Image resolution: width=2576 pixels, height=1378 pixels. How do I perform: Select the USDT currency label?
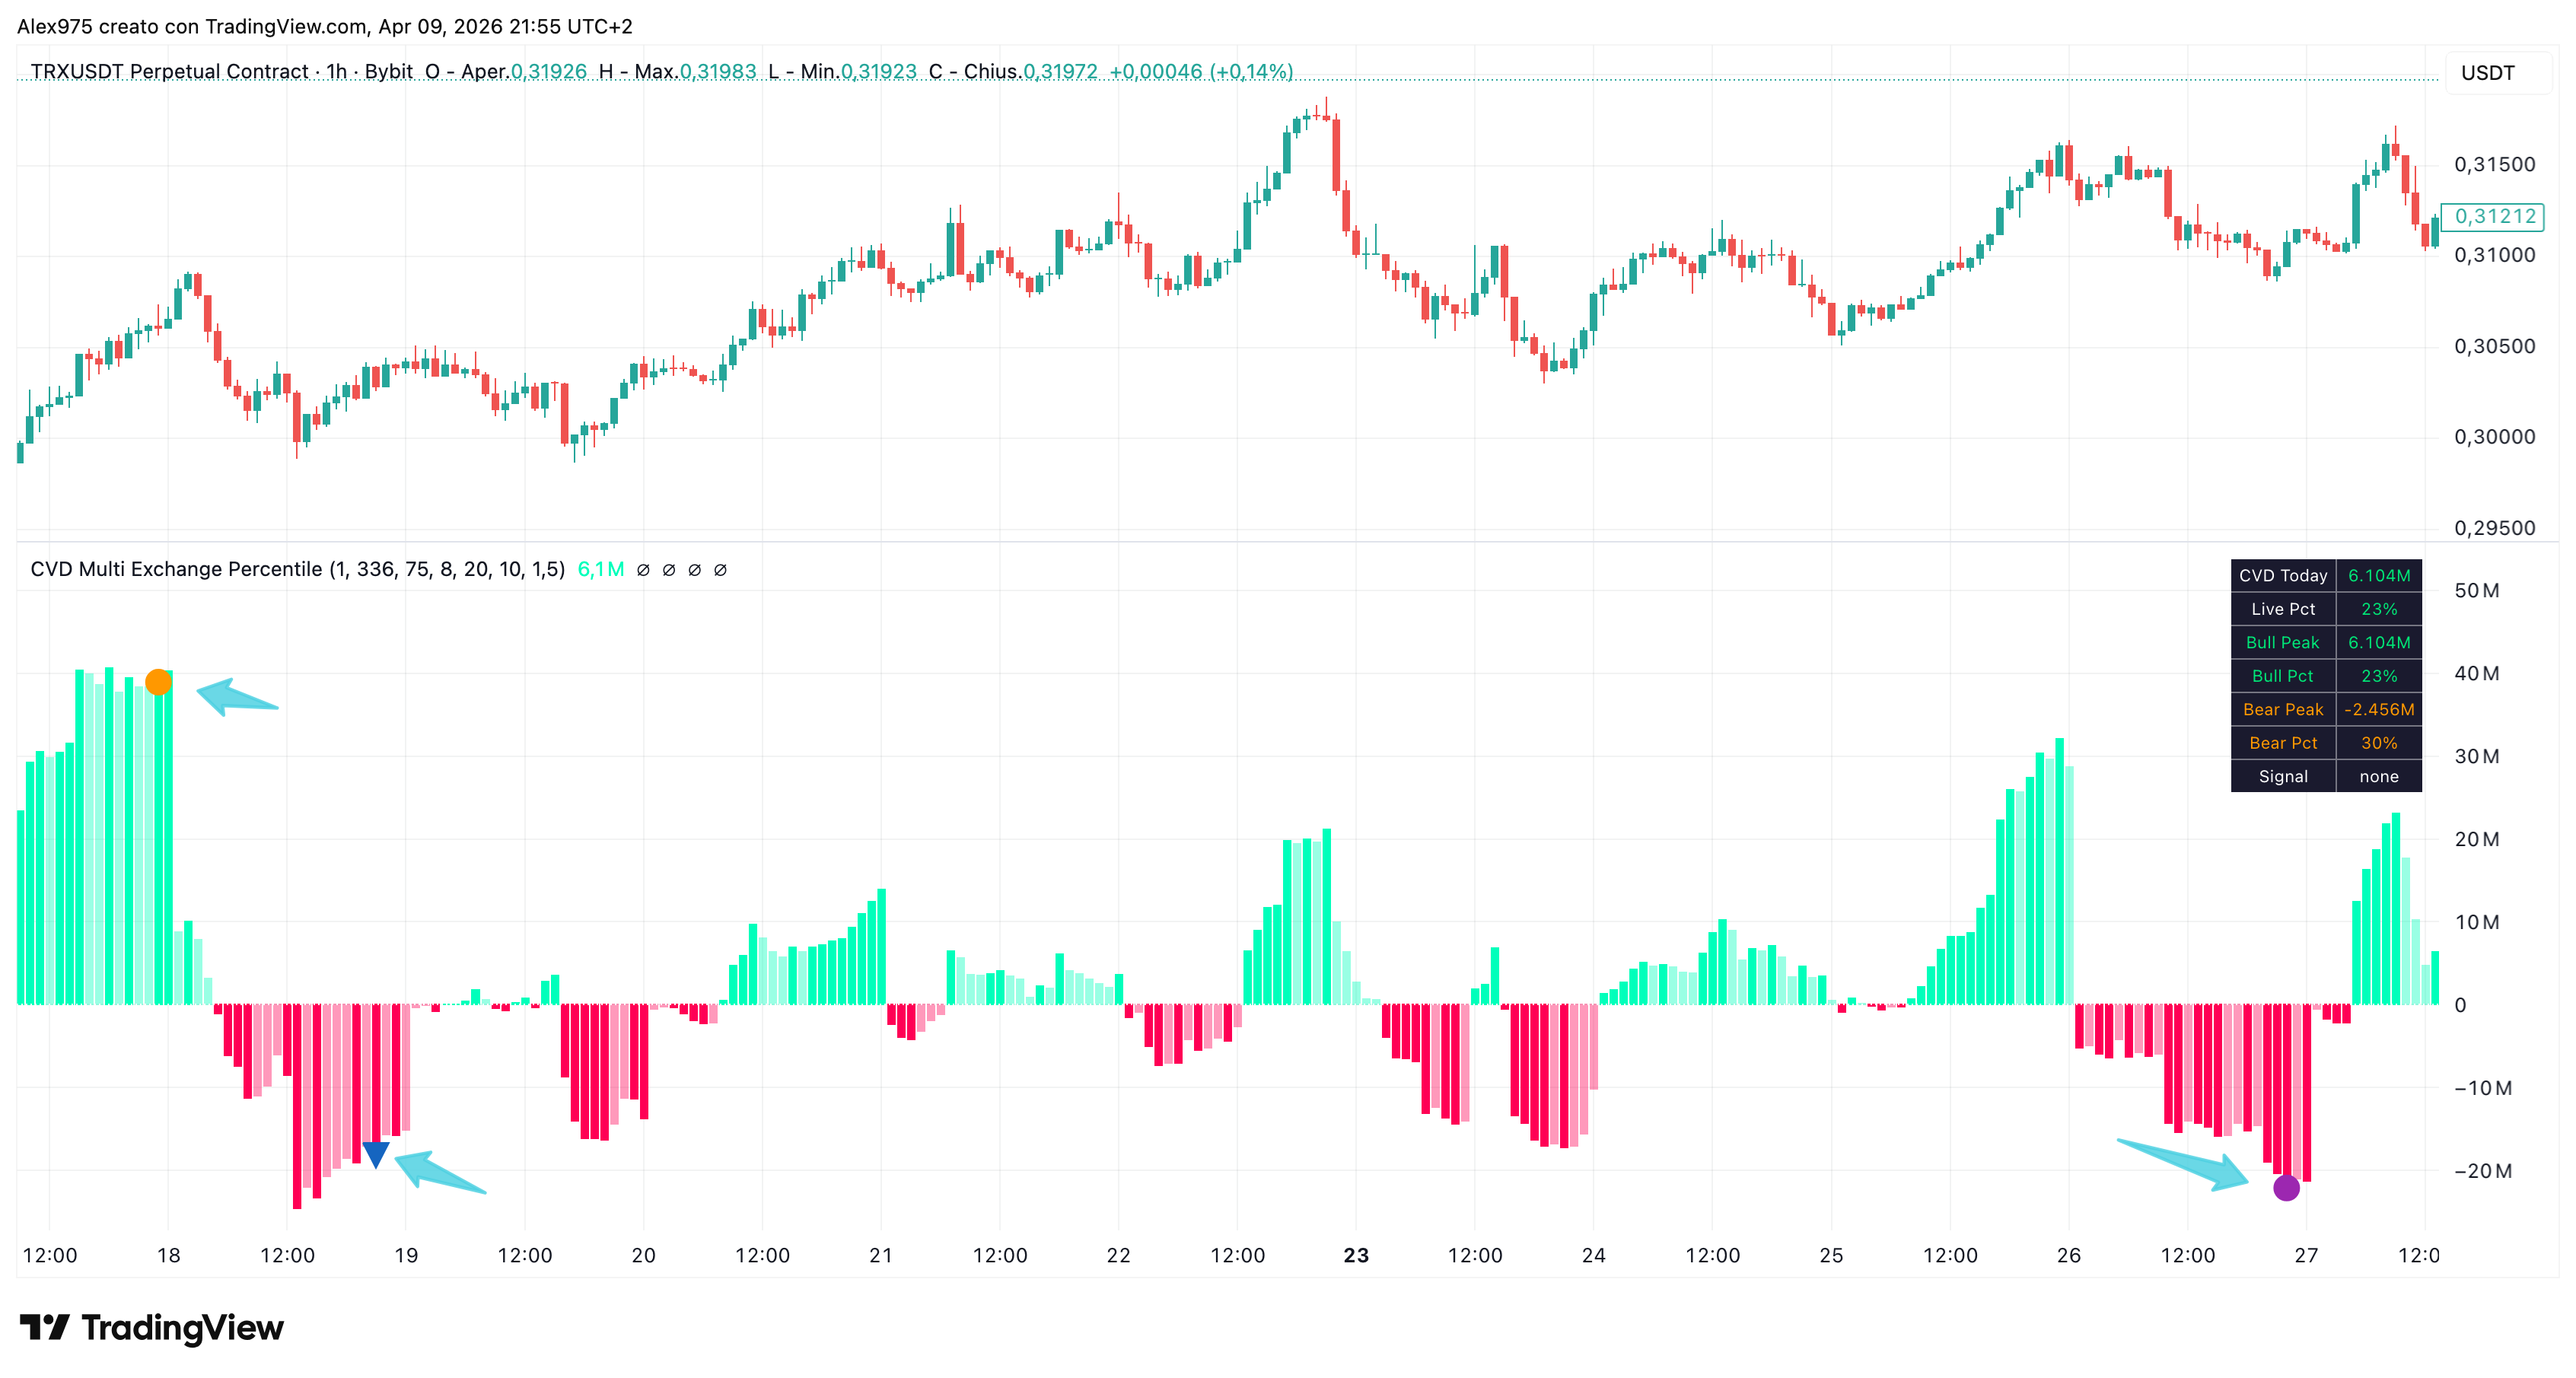(x=2487, y=73)
